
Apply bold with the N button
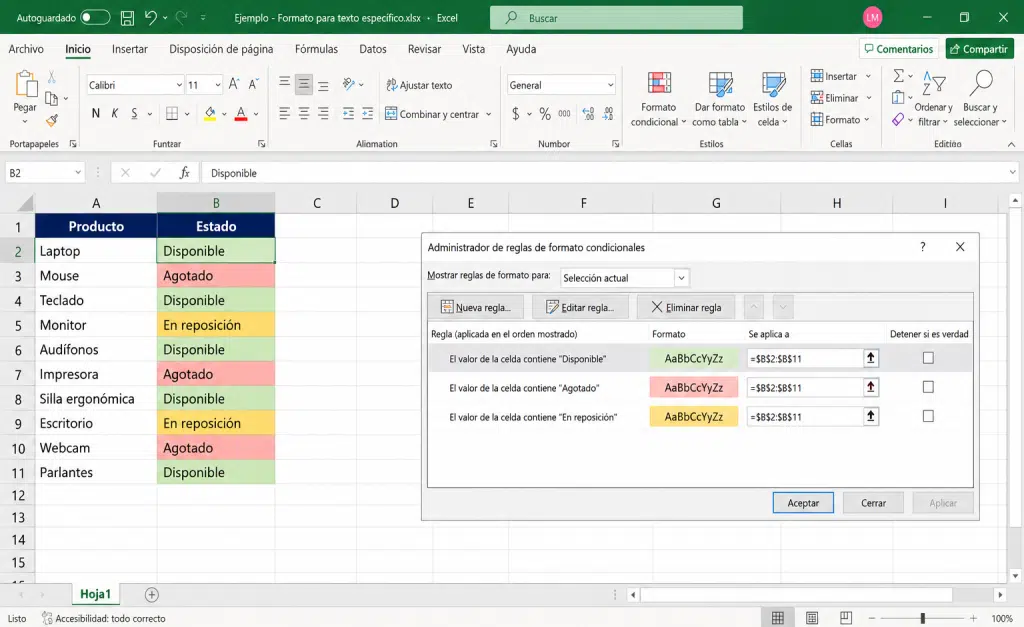(x=96, y=114)
